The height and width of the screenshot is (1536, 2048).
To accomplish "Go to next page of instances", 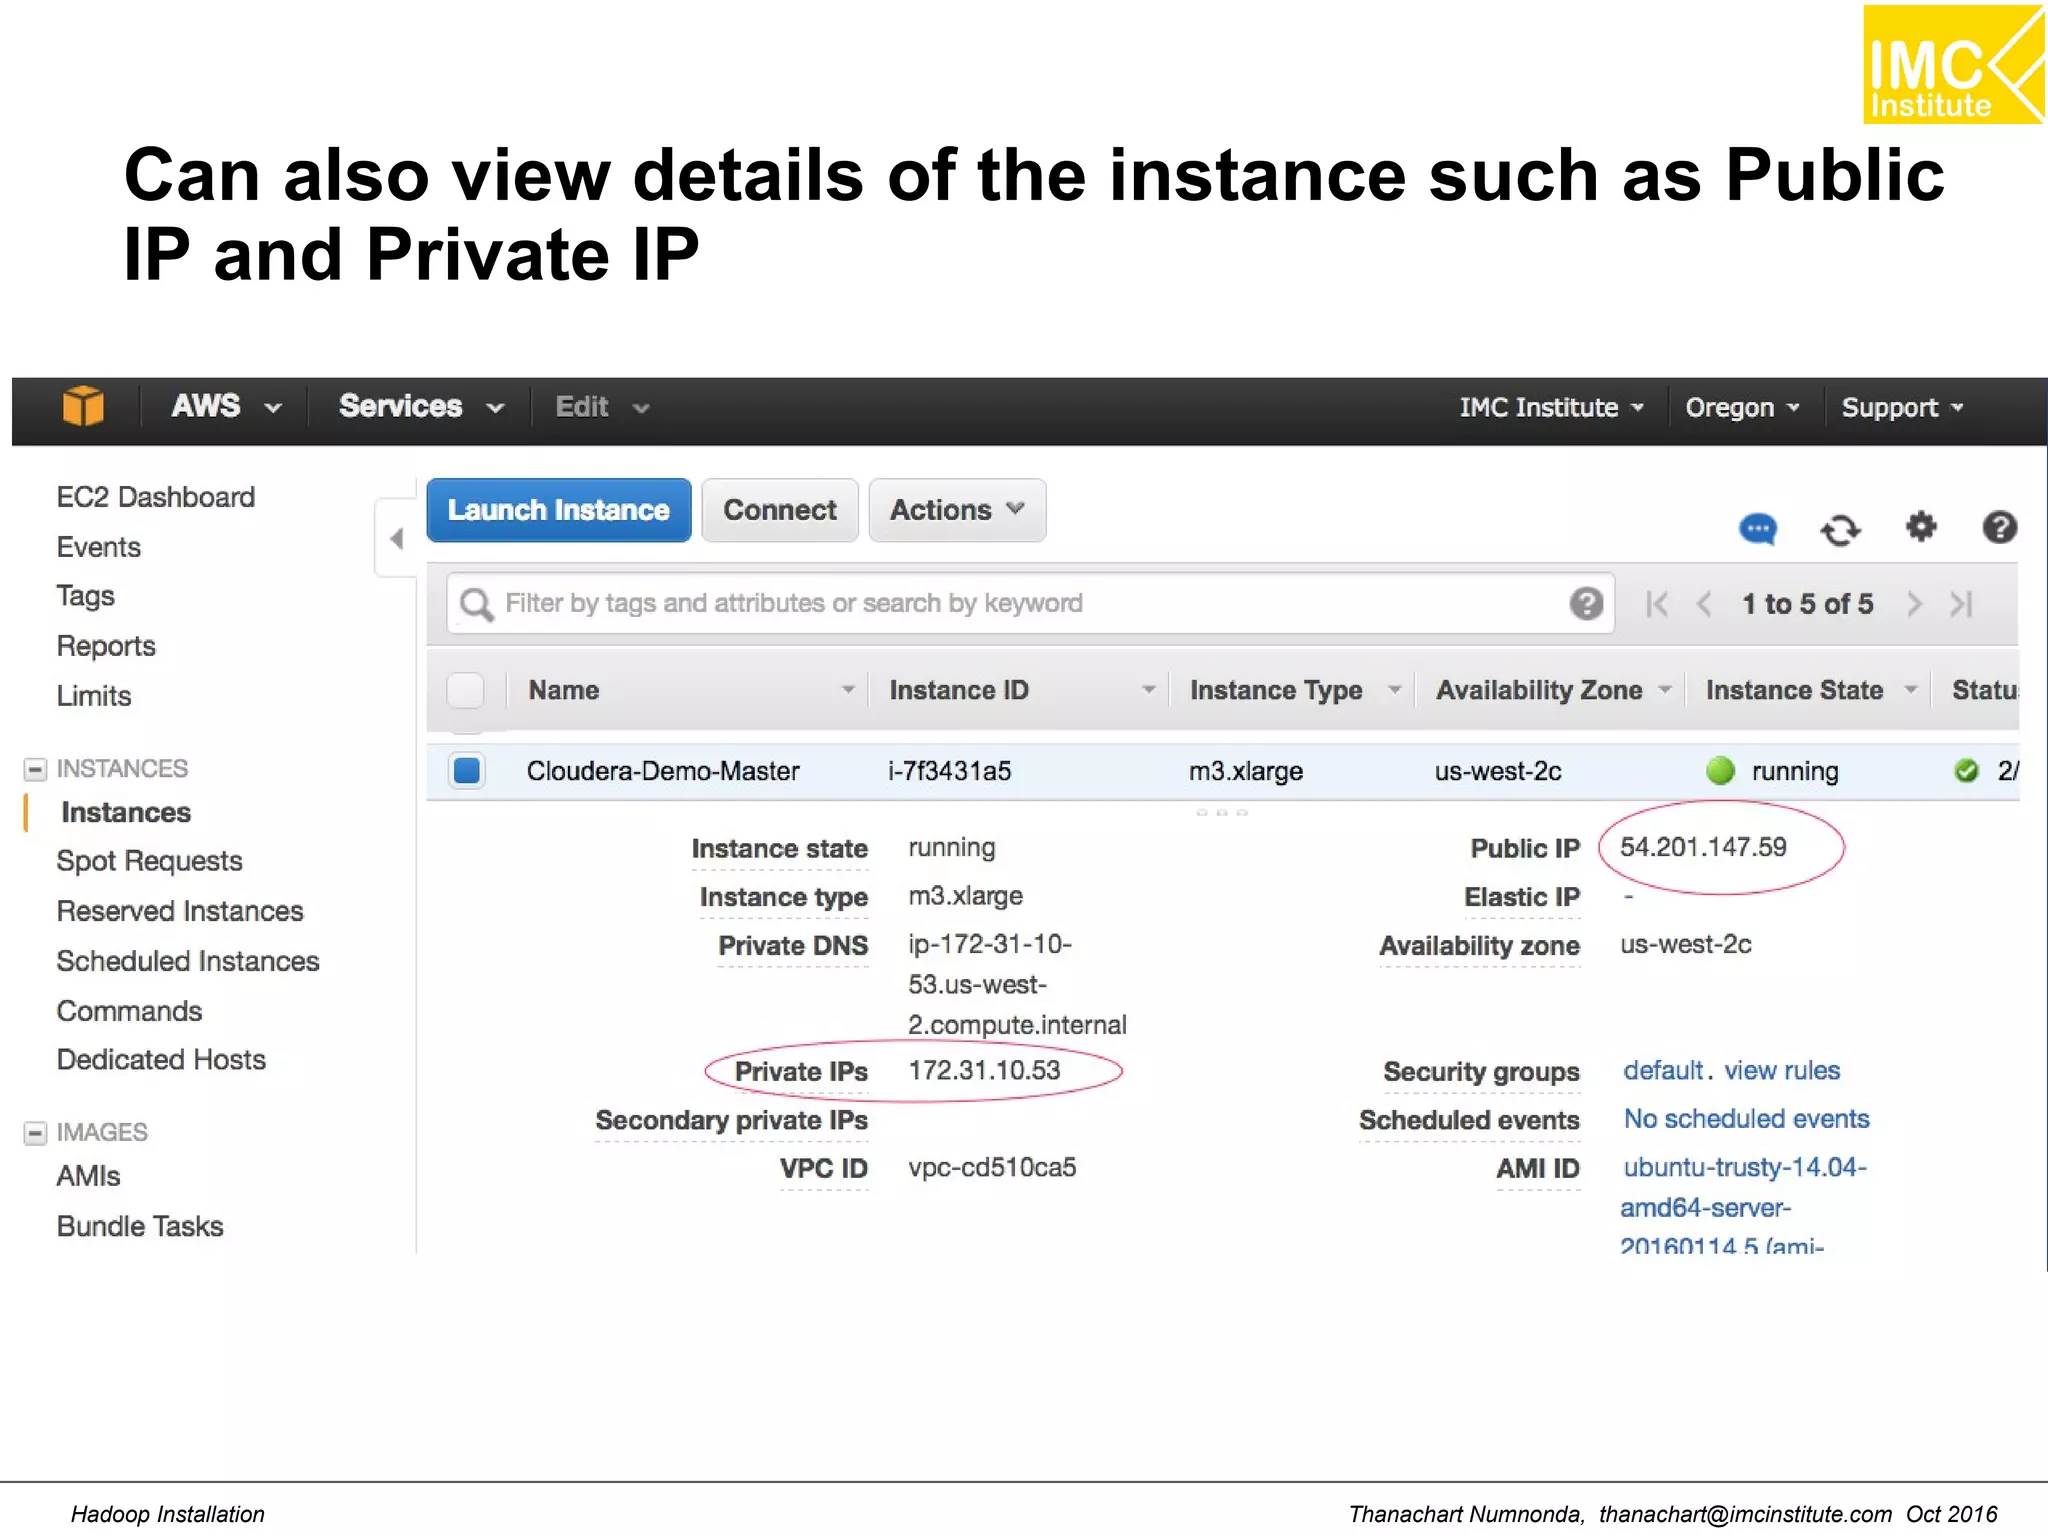I will click(x=1914, y=604).
